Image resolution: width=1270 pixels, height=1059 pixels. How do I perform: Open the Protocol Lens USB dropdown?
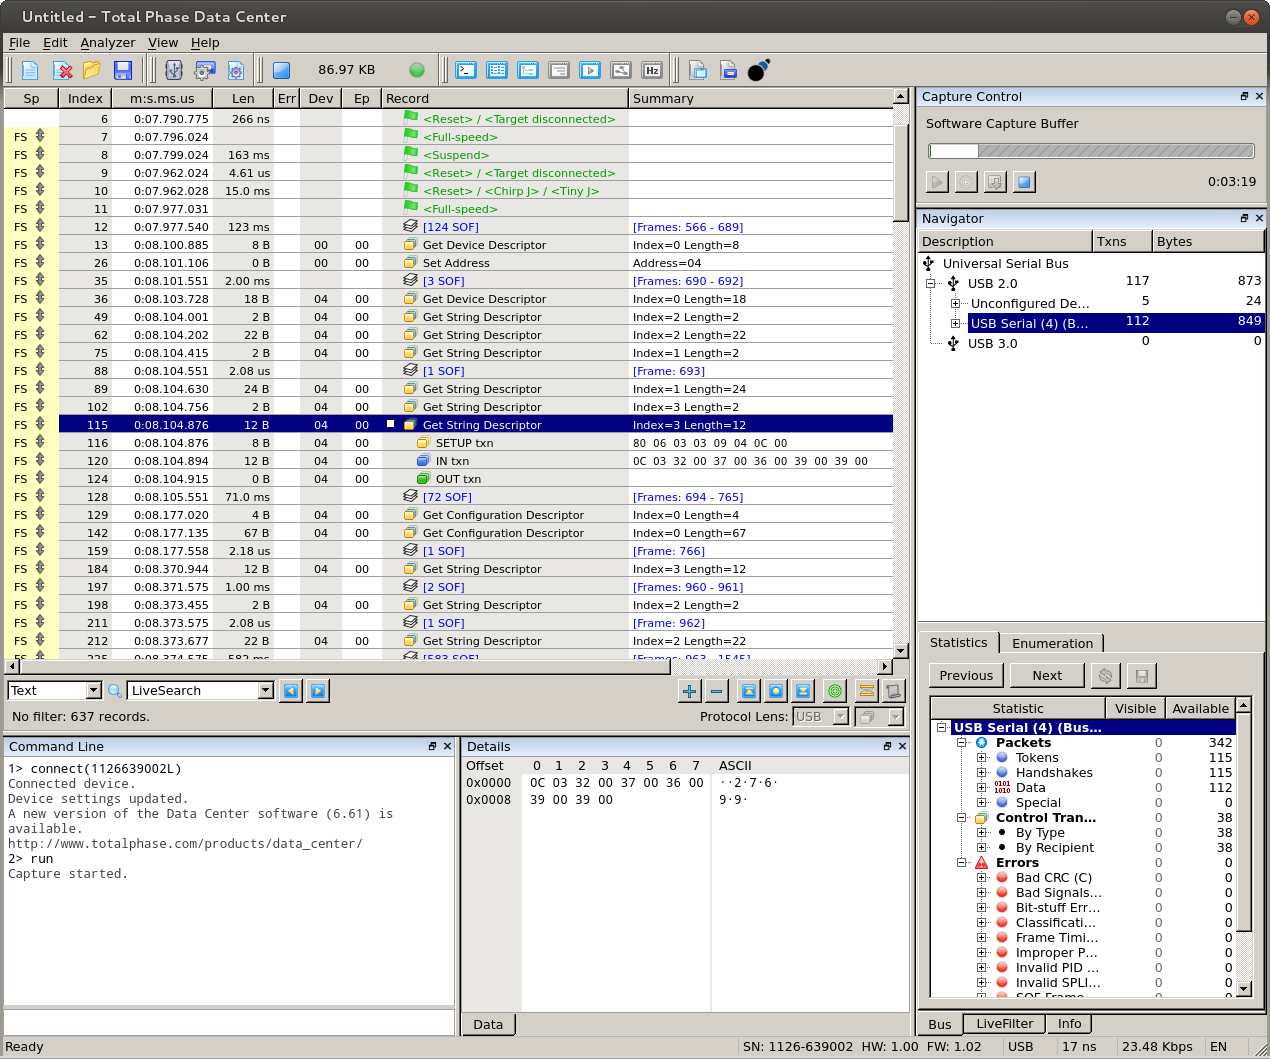840,717
